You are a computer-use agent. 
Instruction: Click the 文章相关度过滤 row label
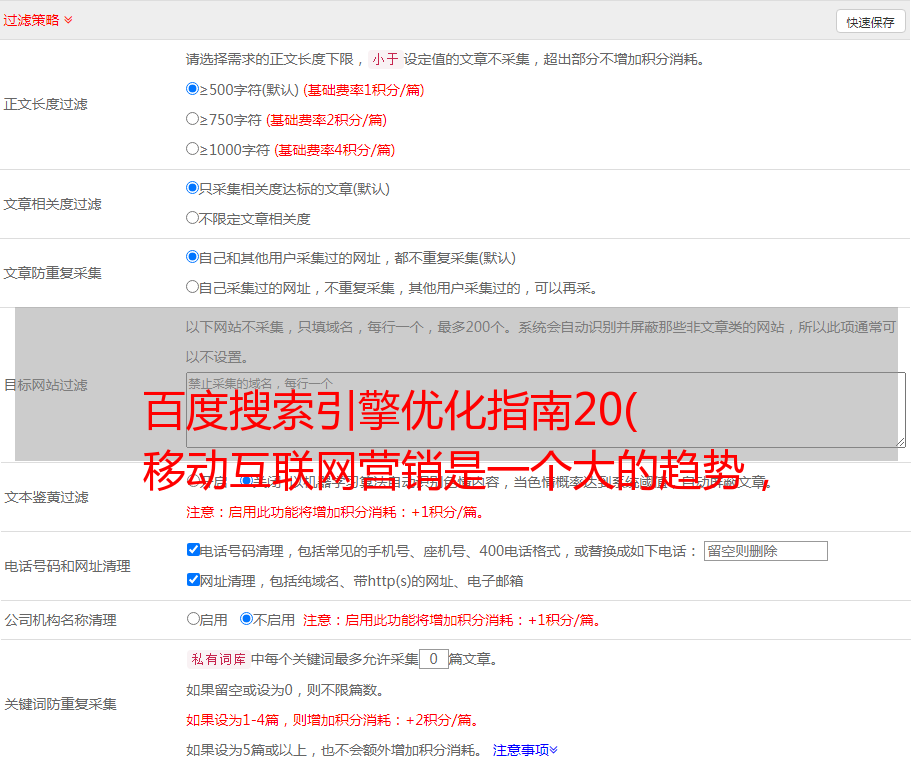pyautogui.click(x=52, y=204)
